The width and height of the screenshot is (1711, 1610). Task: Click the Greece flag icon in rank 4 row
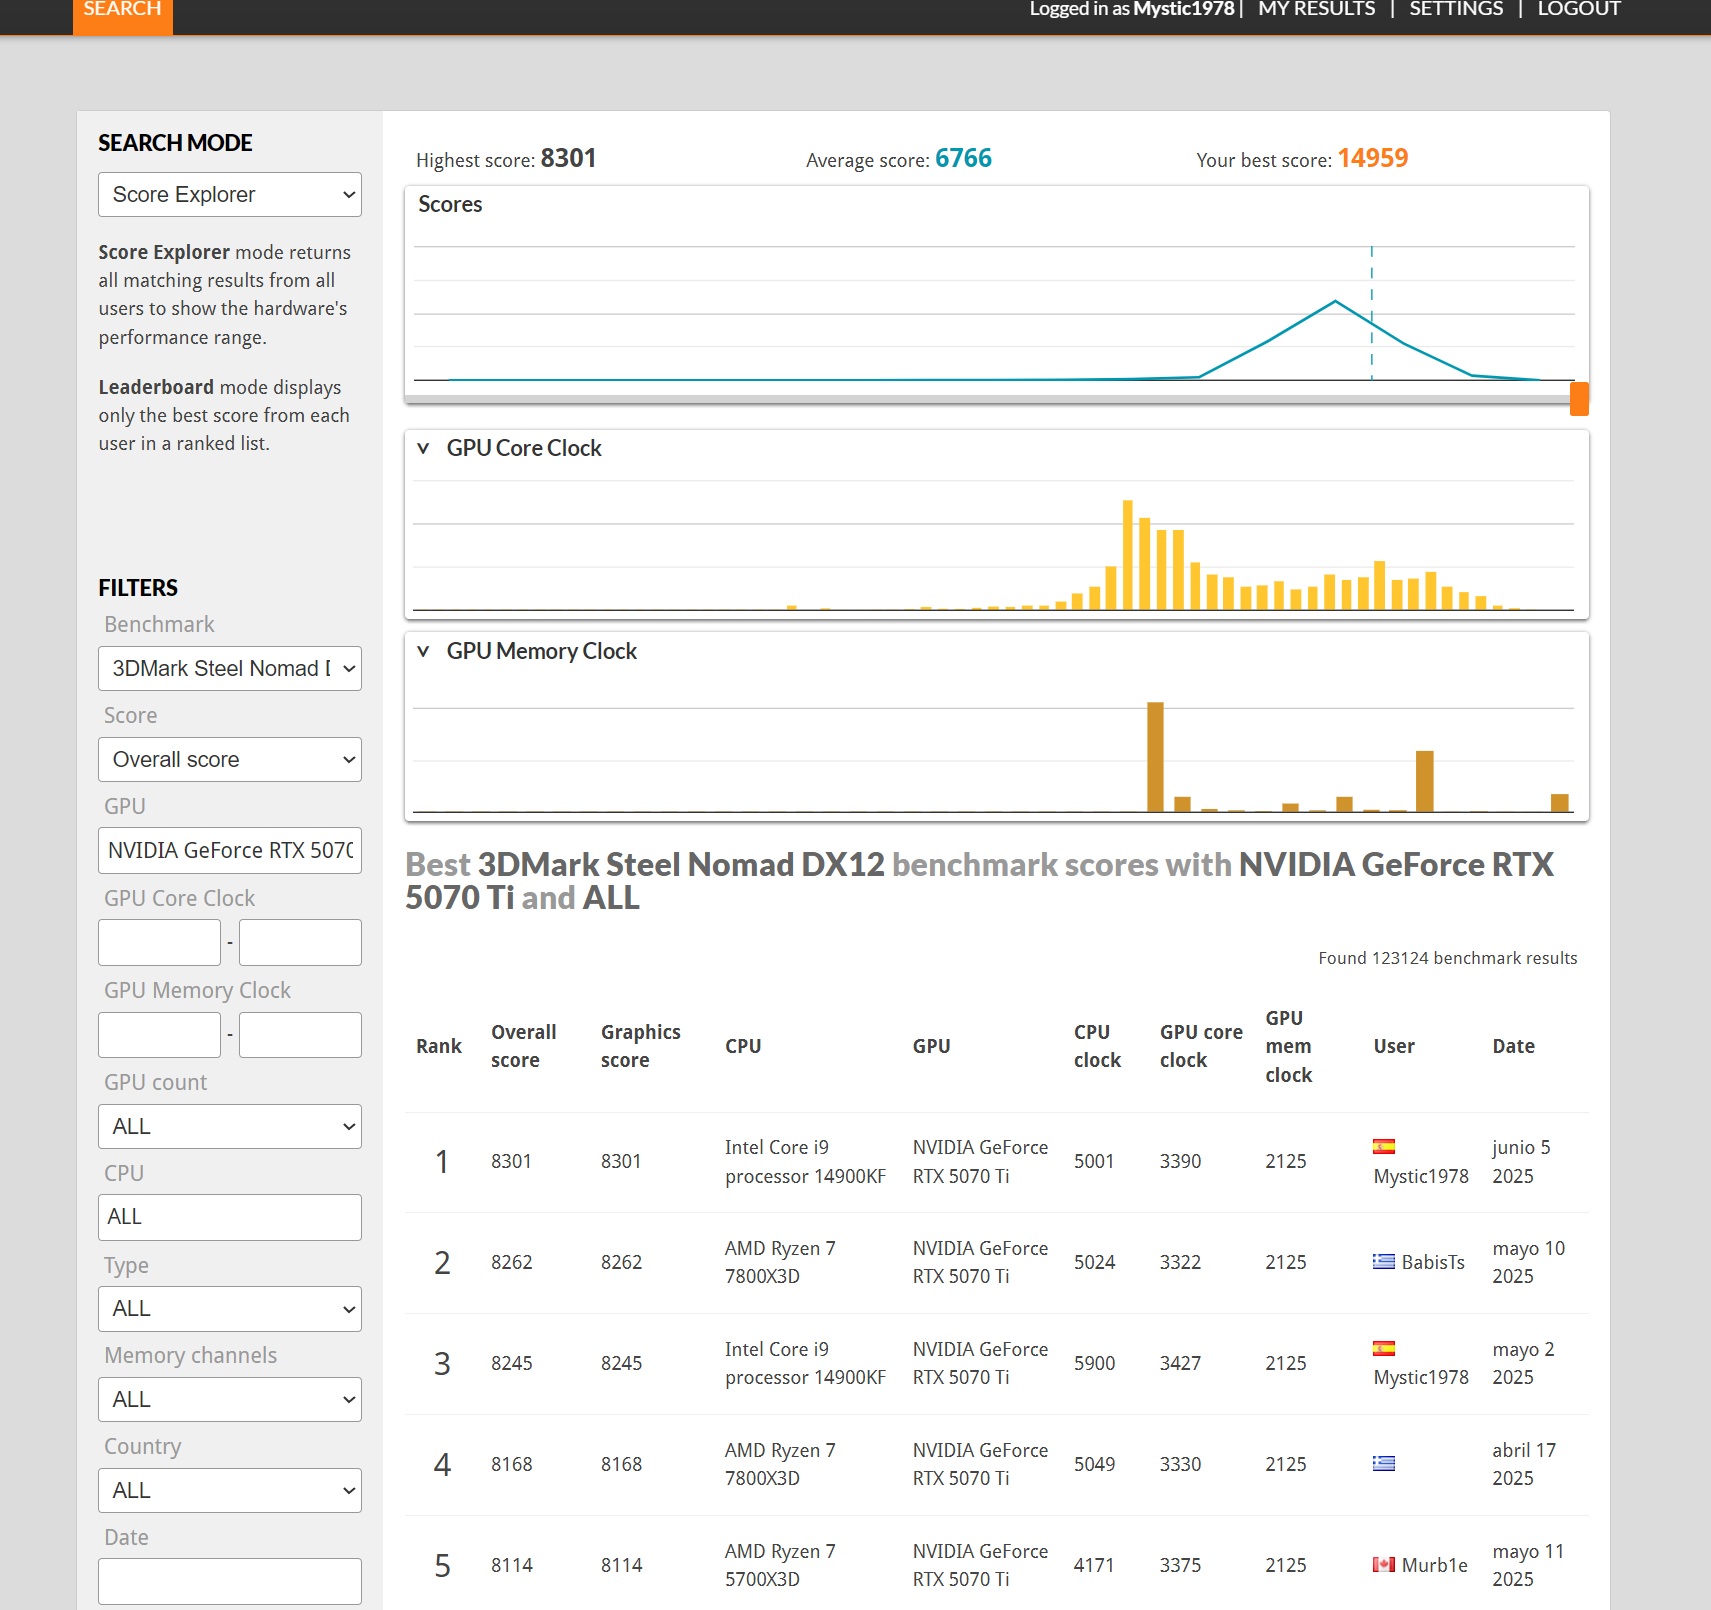(x=1384, y=1464)
